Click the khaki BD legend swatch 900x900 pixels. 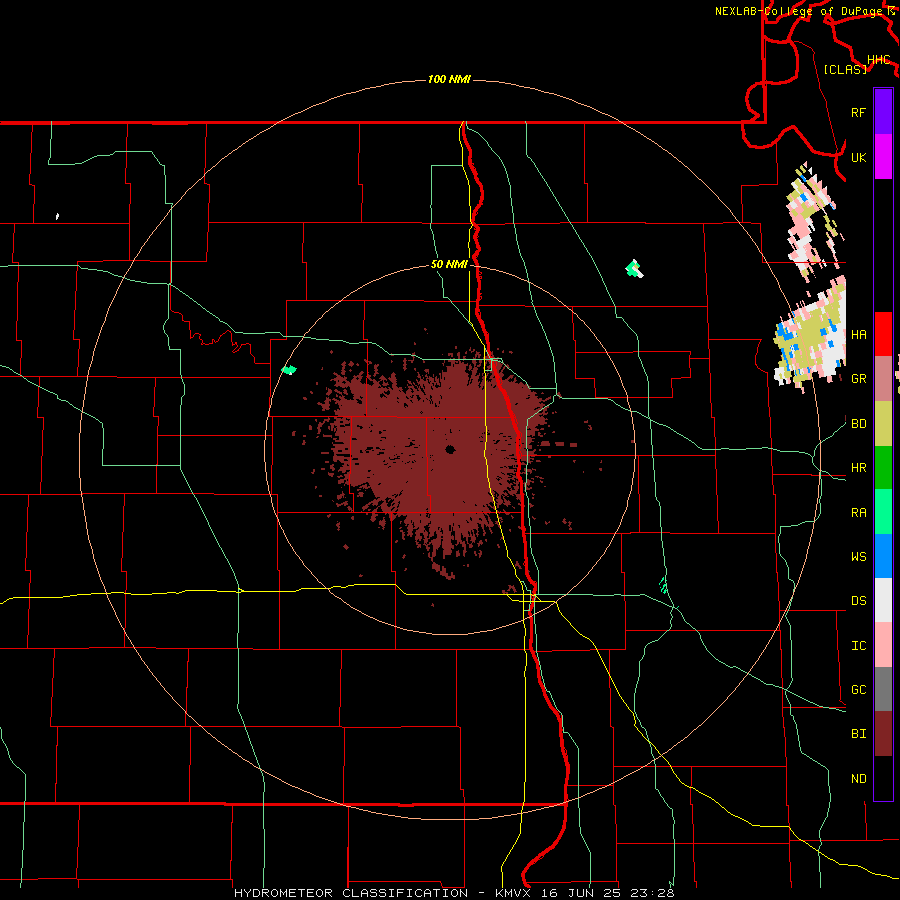click(883, 423)
